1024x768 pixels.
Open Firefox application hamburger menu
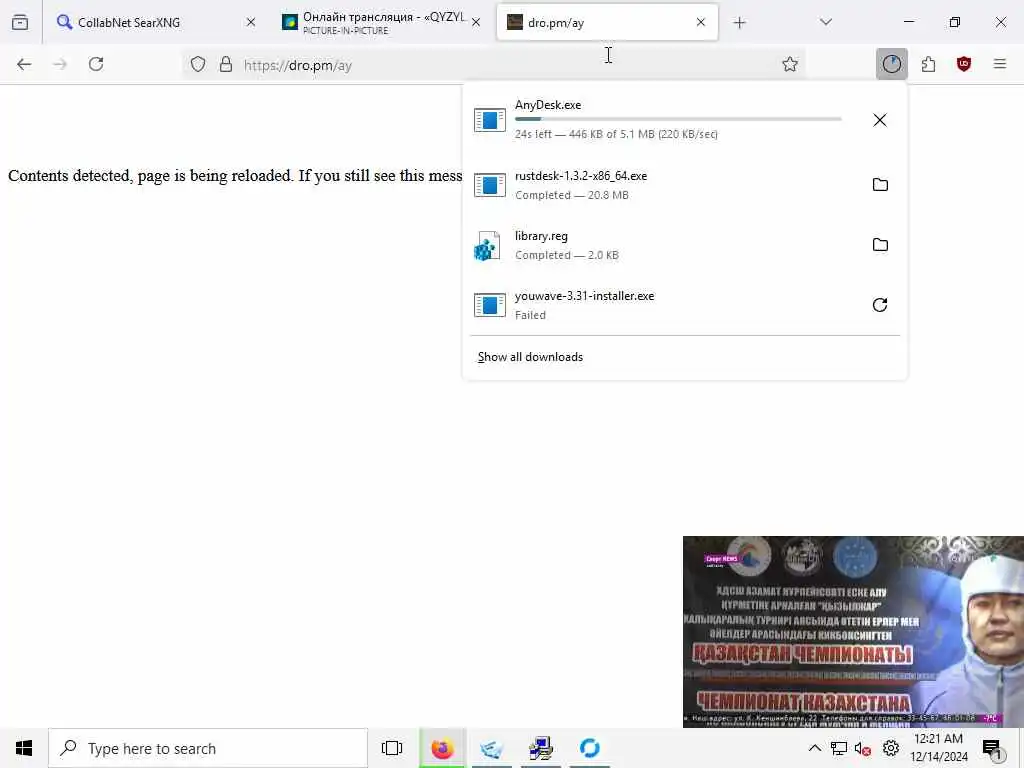click(999, 64)
